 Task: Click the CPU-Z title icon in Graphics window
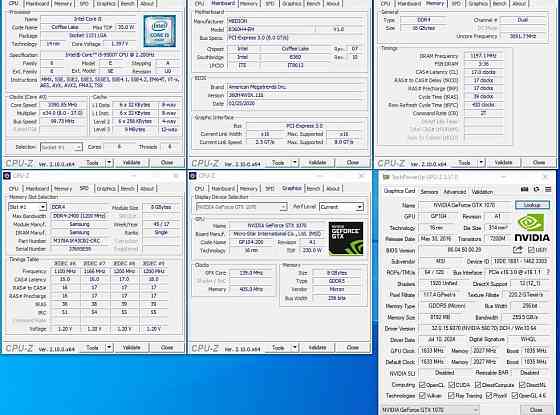tap(193, 176)
